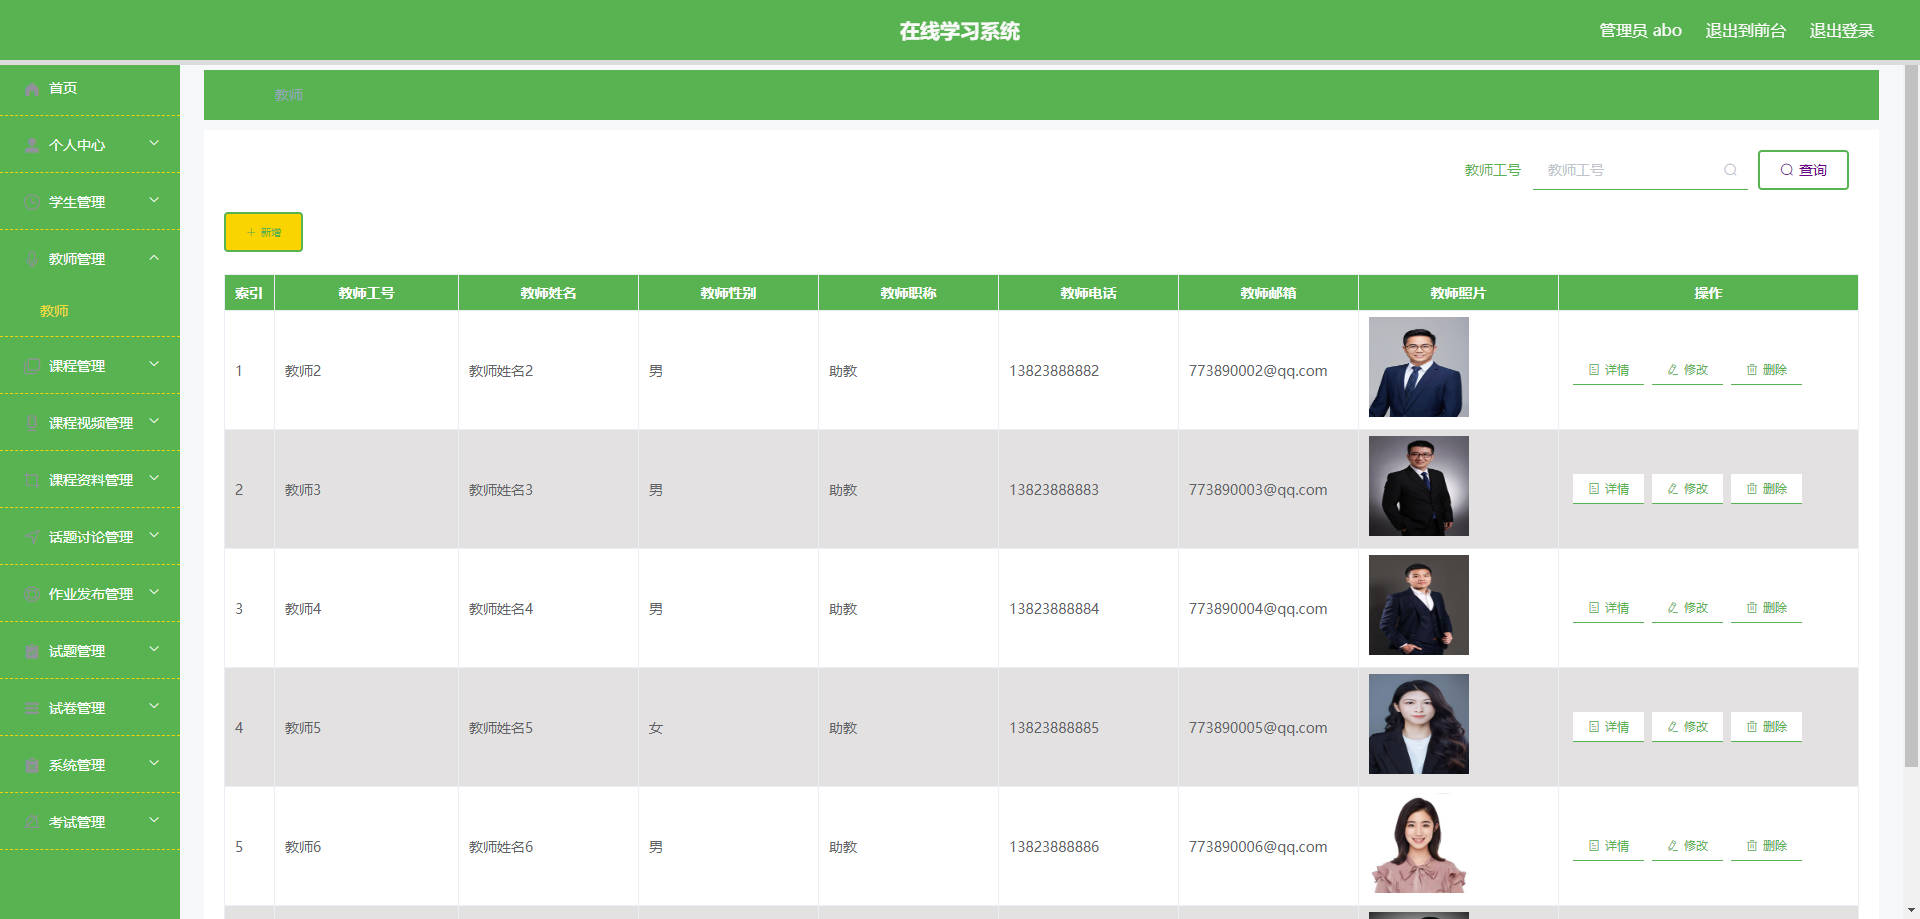Click 修改 for 教师2
The image size is (1920, 919).
pyautogui.click(x=1687, y=370)
